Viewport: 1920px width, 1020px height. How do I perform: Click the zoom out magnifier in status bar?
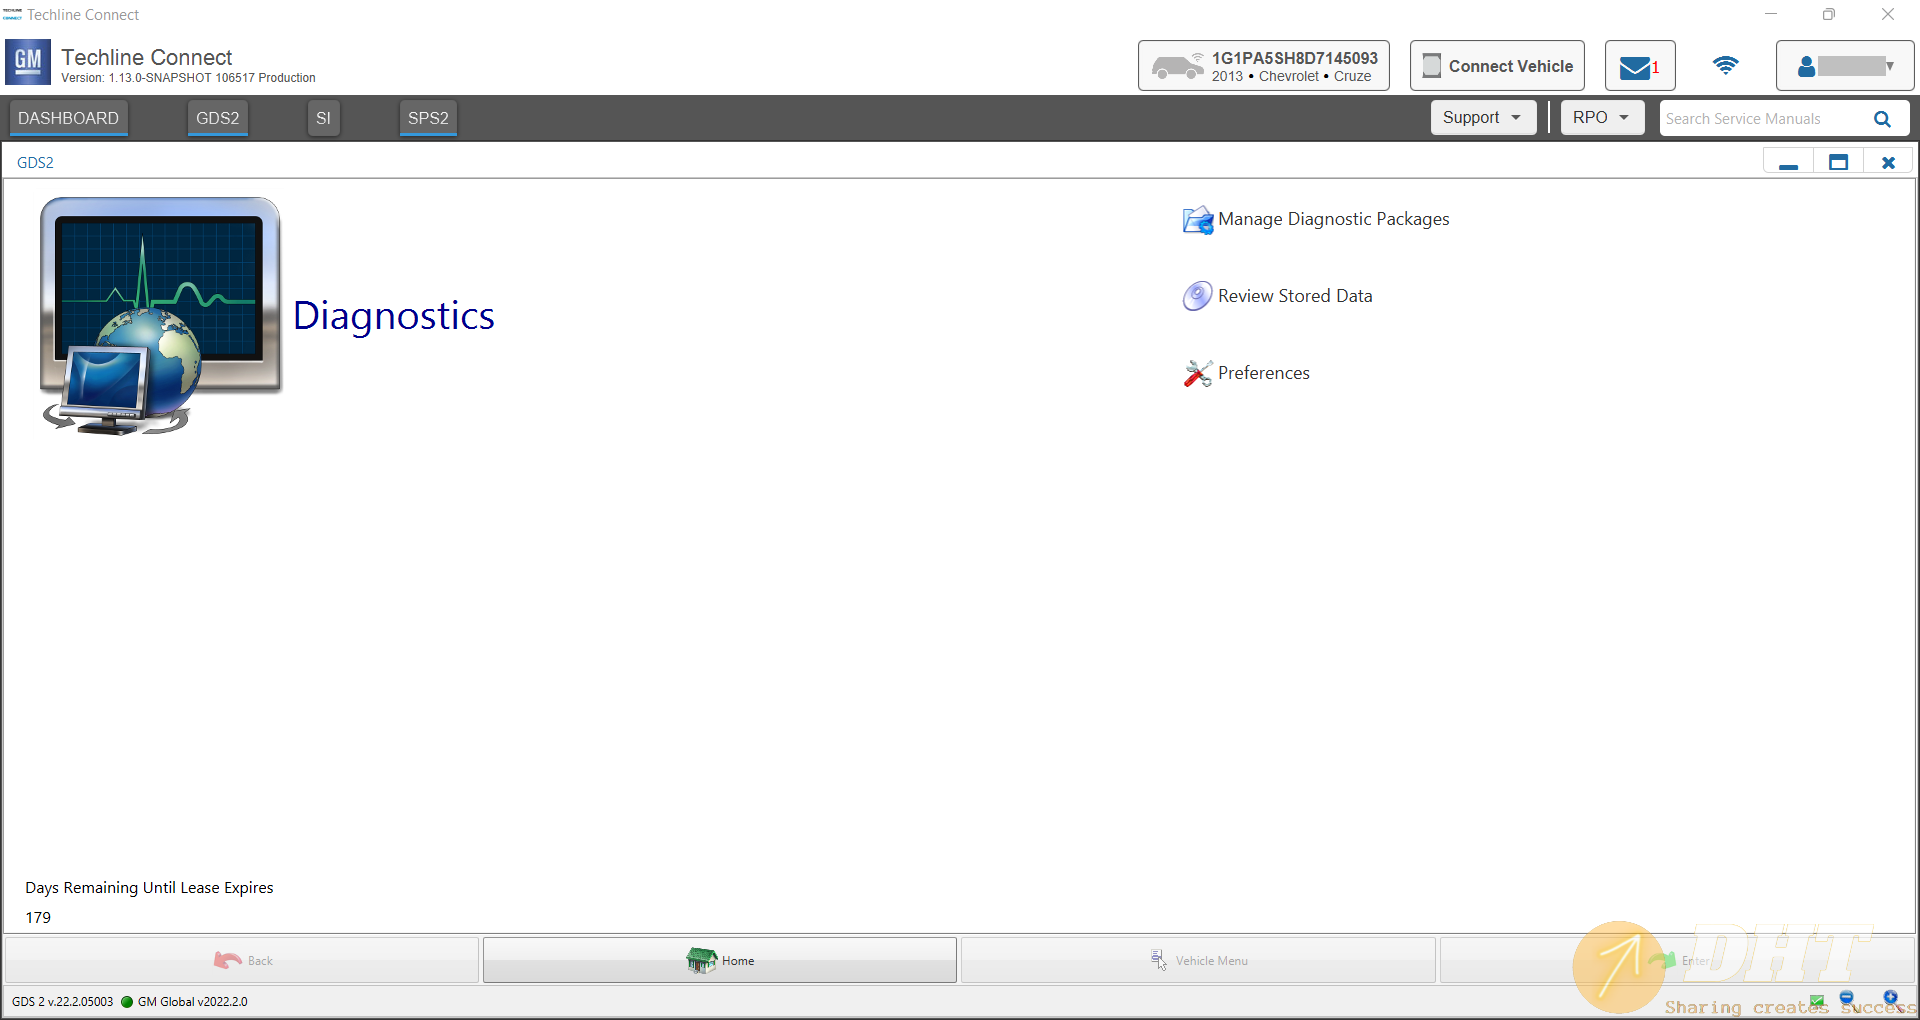[1847, 999]
